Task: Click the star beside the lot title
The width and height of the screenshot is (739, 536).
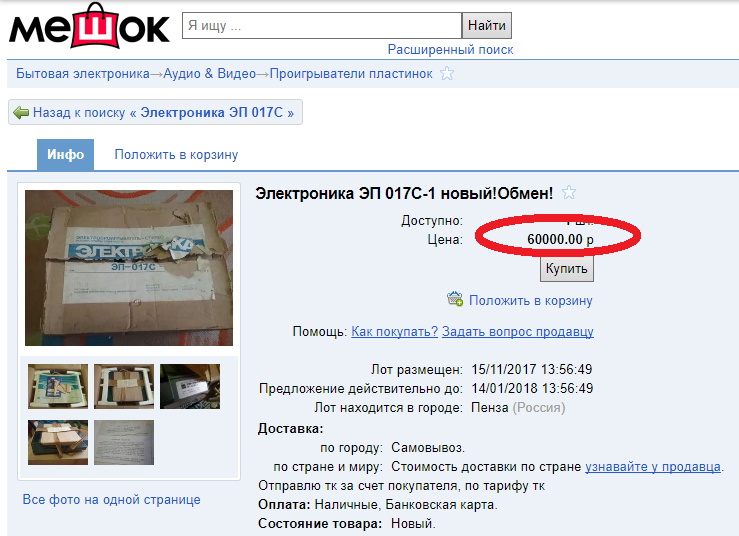Action: [x=569, y=192]
